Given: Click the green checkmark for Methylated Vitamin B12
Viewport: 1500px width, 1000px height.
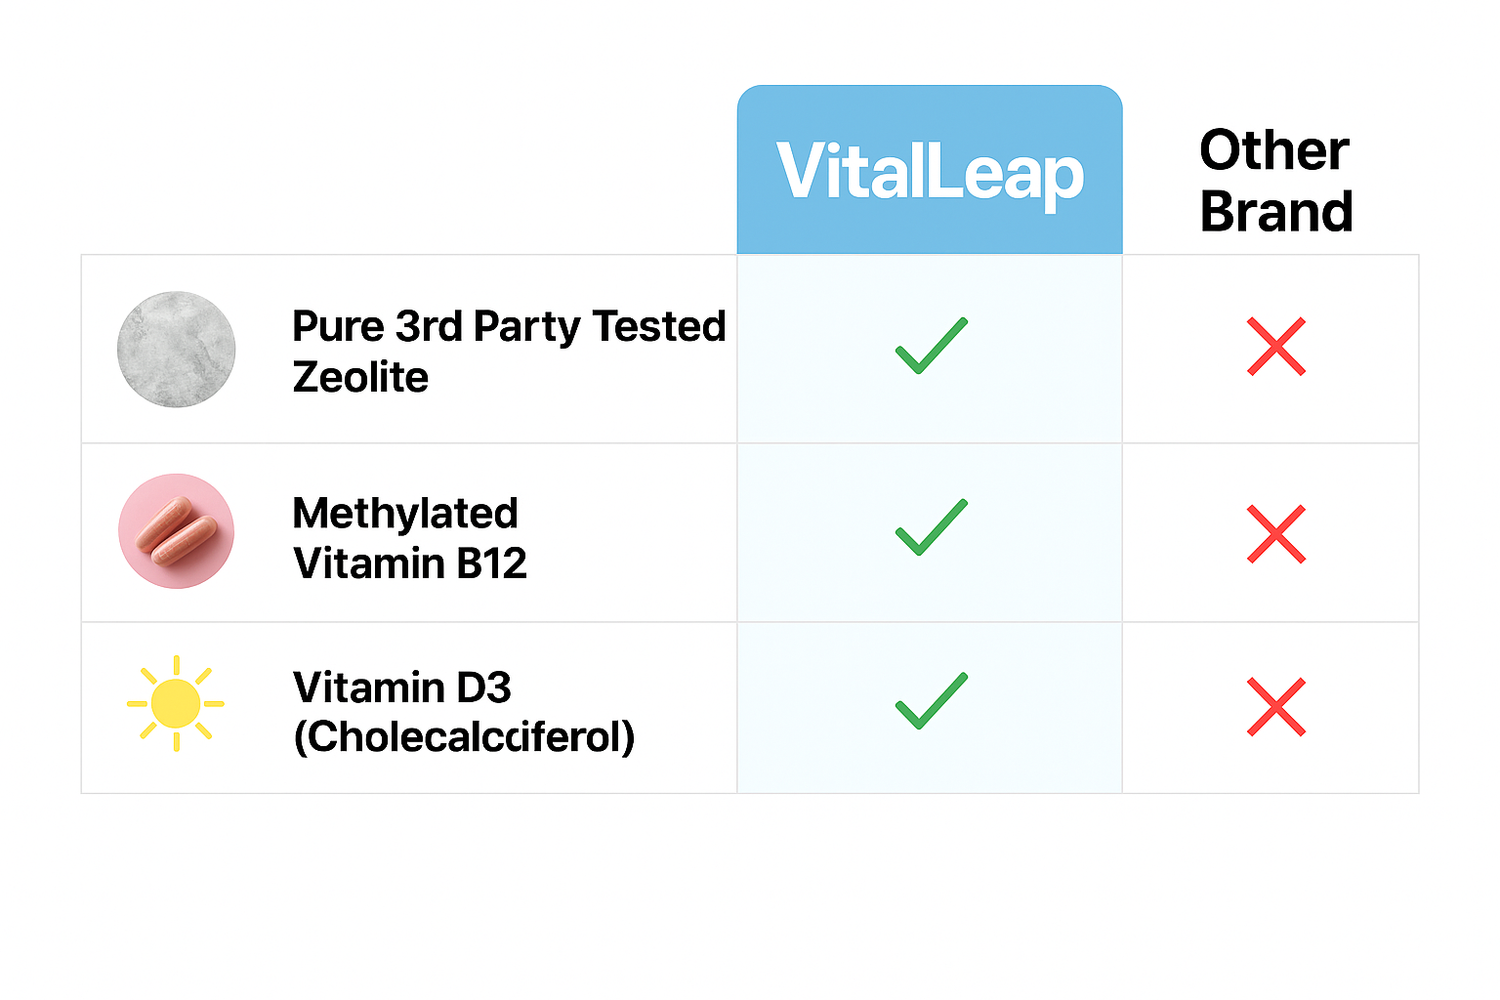Looking at the screenshot, I should (931, 526).
